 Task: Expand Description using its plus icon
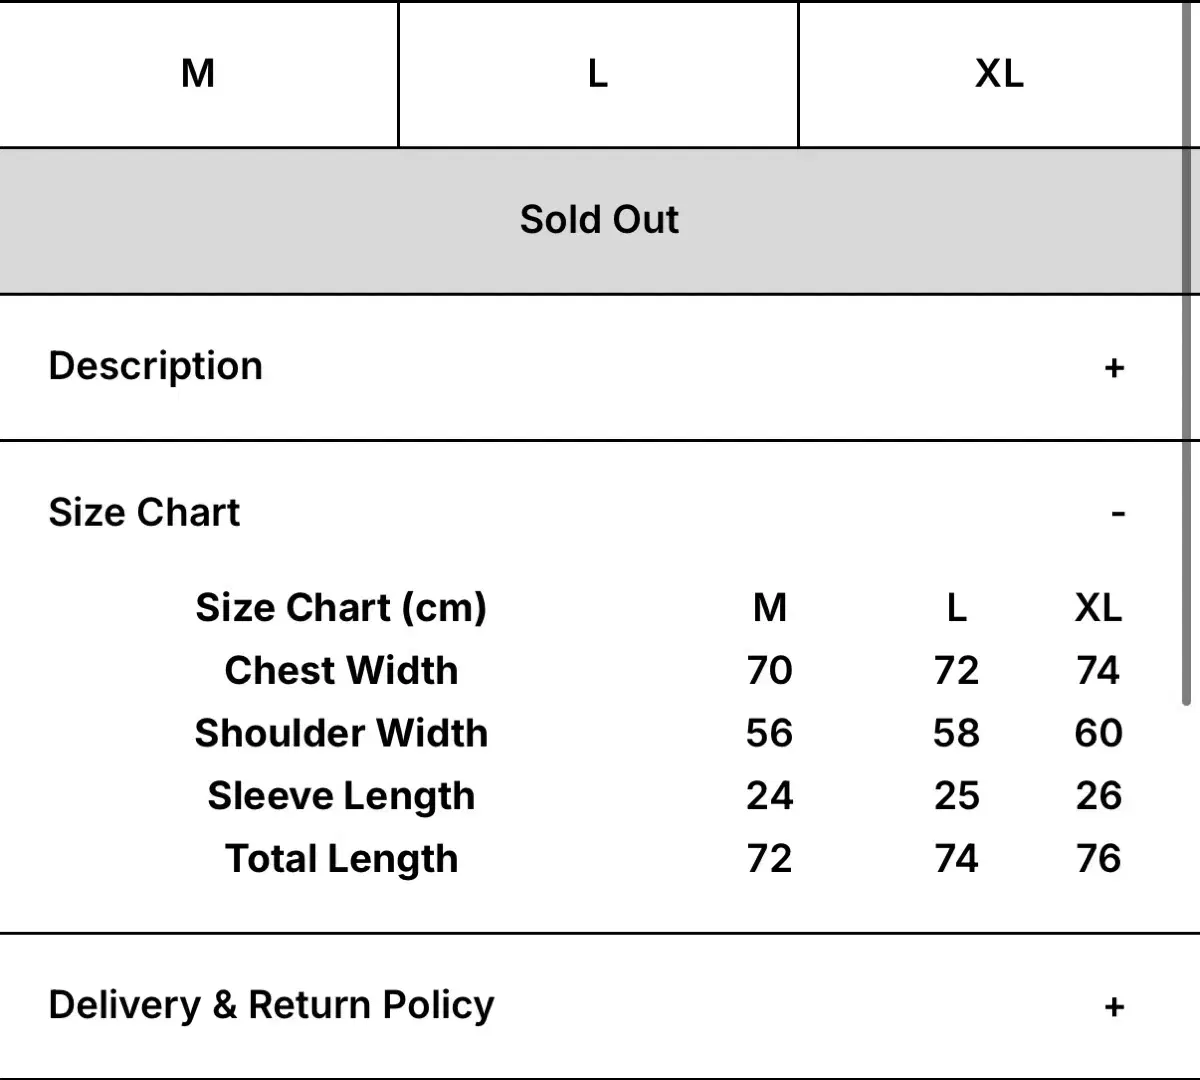point(1114,368)
